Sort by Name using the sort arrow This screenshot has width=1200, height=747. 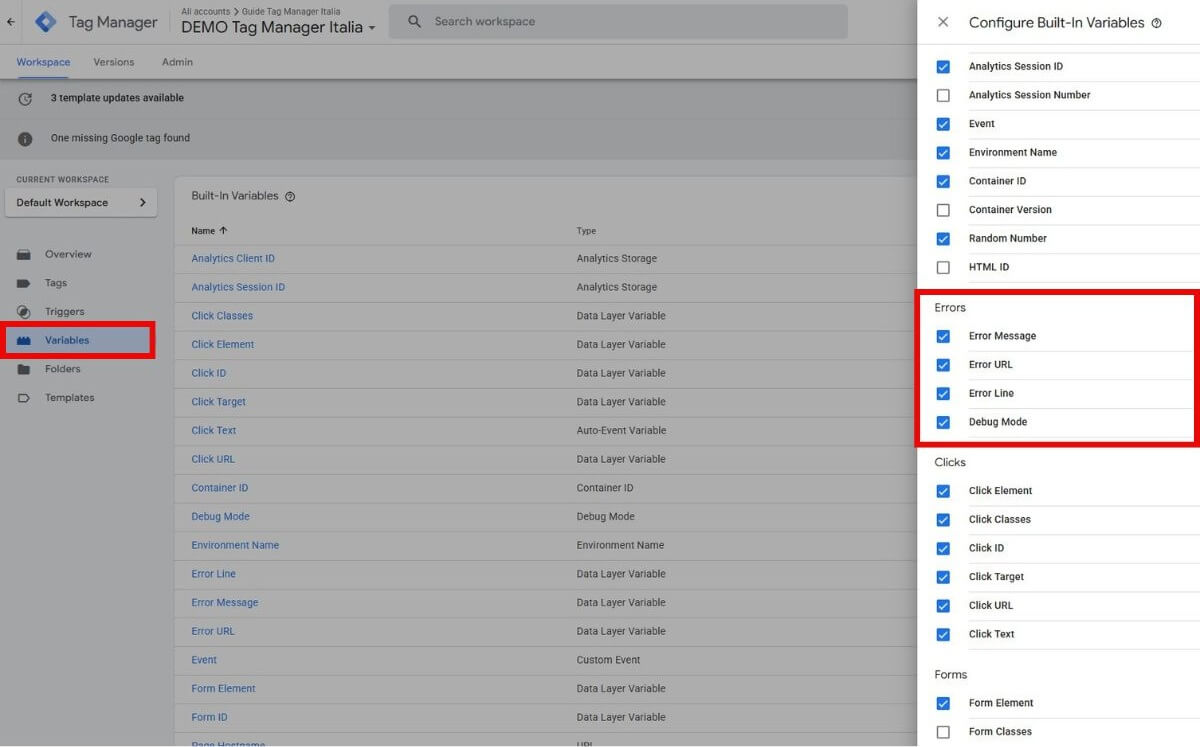pyautogui.click(x=224, y=230)
